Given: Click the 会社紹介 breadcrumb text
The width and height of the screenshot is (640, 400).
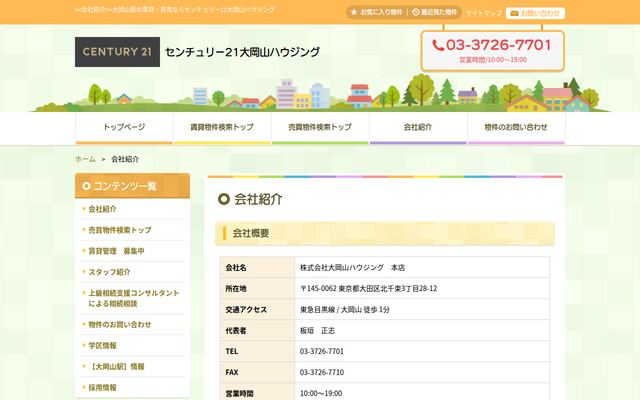Looking at the screenshot, I should click(x=125, y=159).
